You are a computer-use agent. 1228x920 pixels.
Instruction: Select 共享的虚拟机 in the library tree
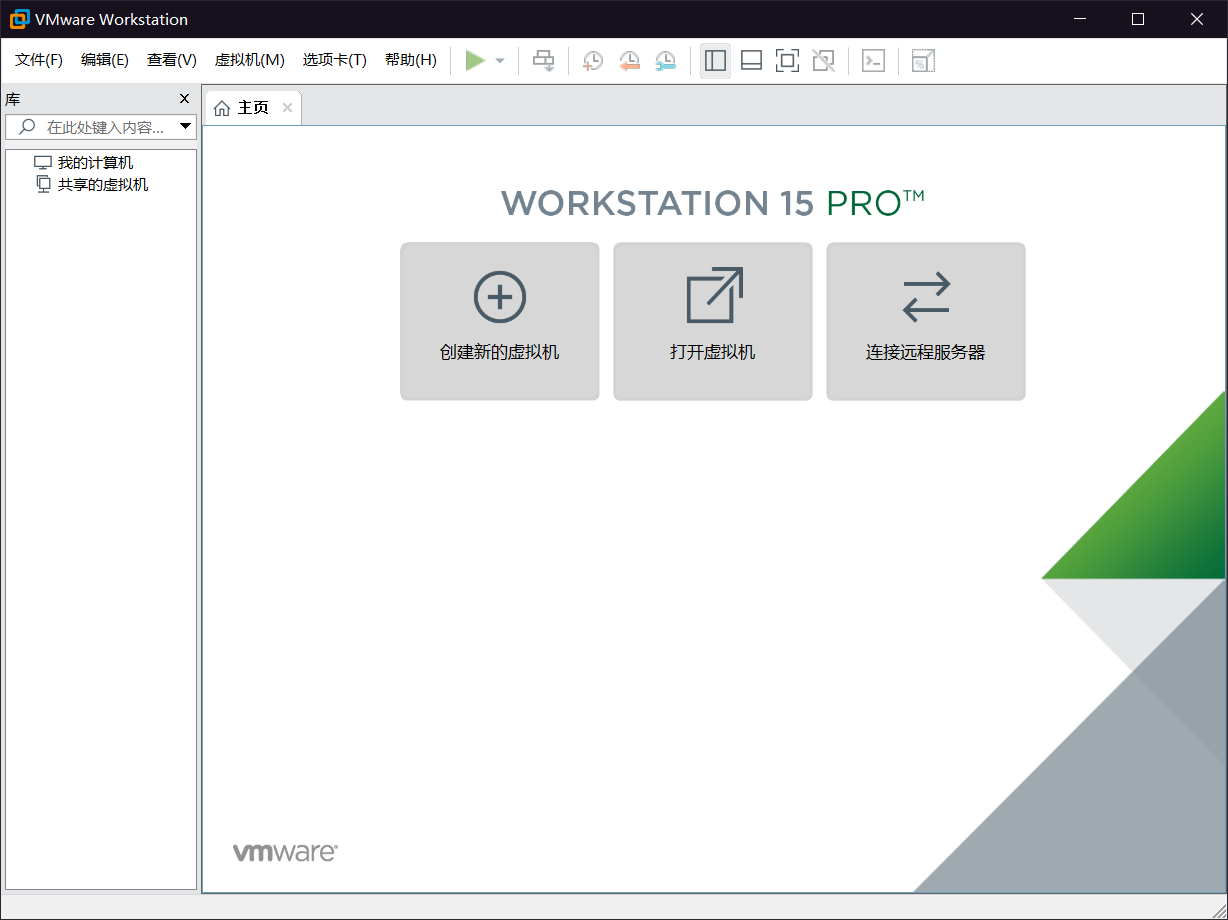(103, 184)
